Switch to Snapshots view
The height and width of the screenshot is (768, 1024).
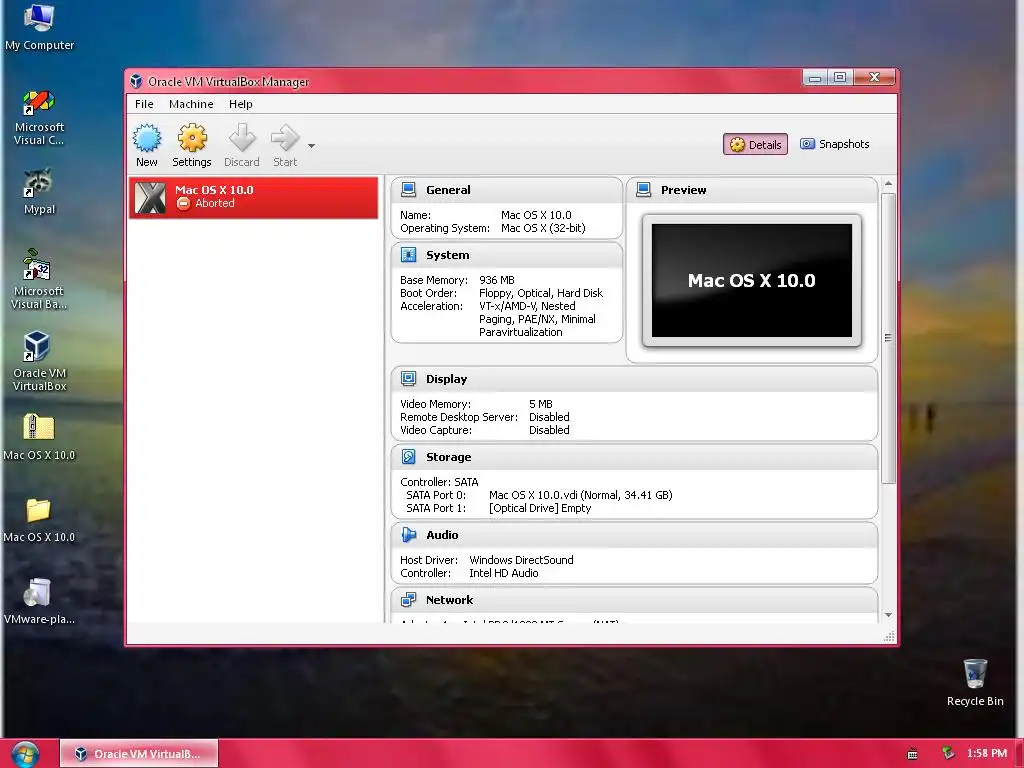pos(835,144)
